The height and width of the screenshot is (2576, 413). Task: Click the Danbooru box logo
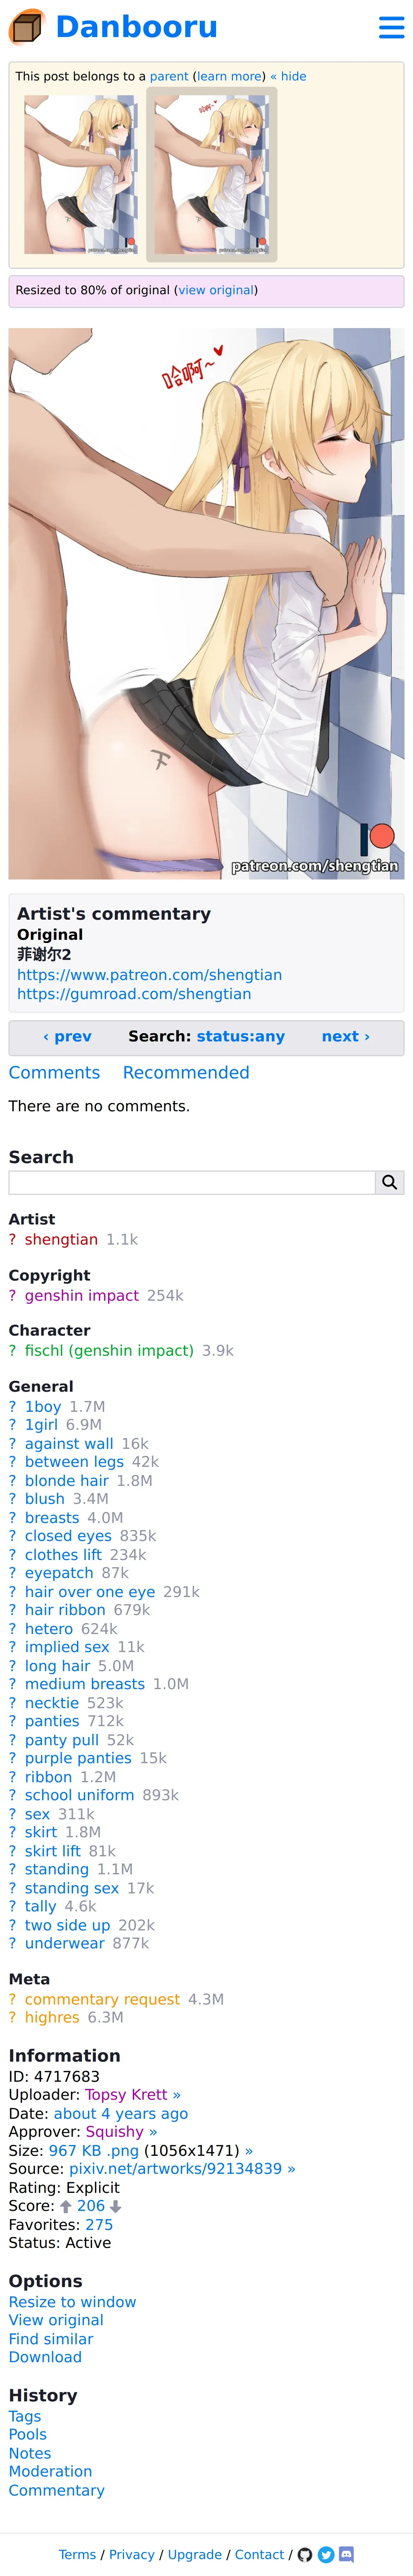tap(27, 27)
